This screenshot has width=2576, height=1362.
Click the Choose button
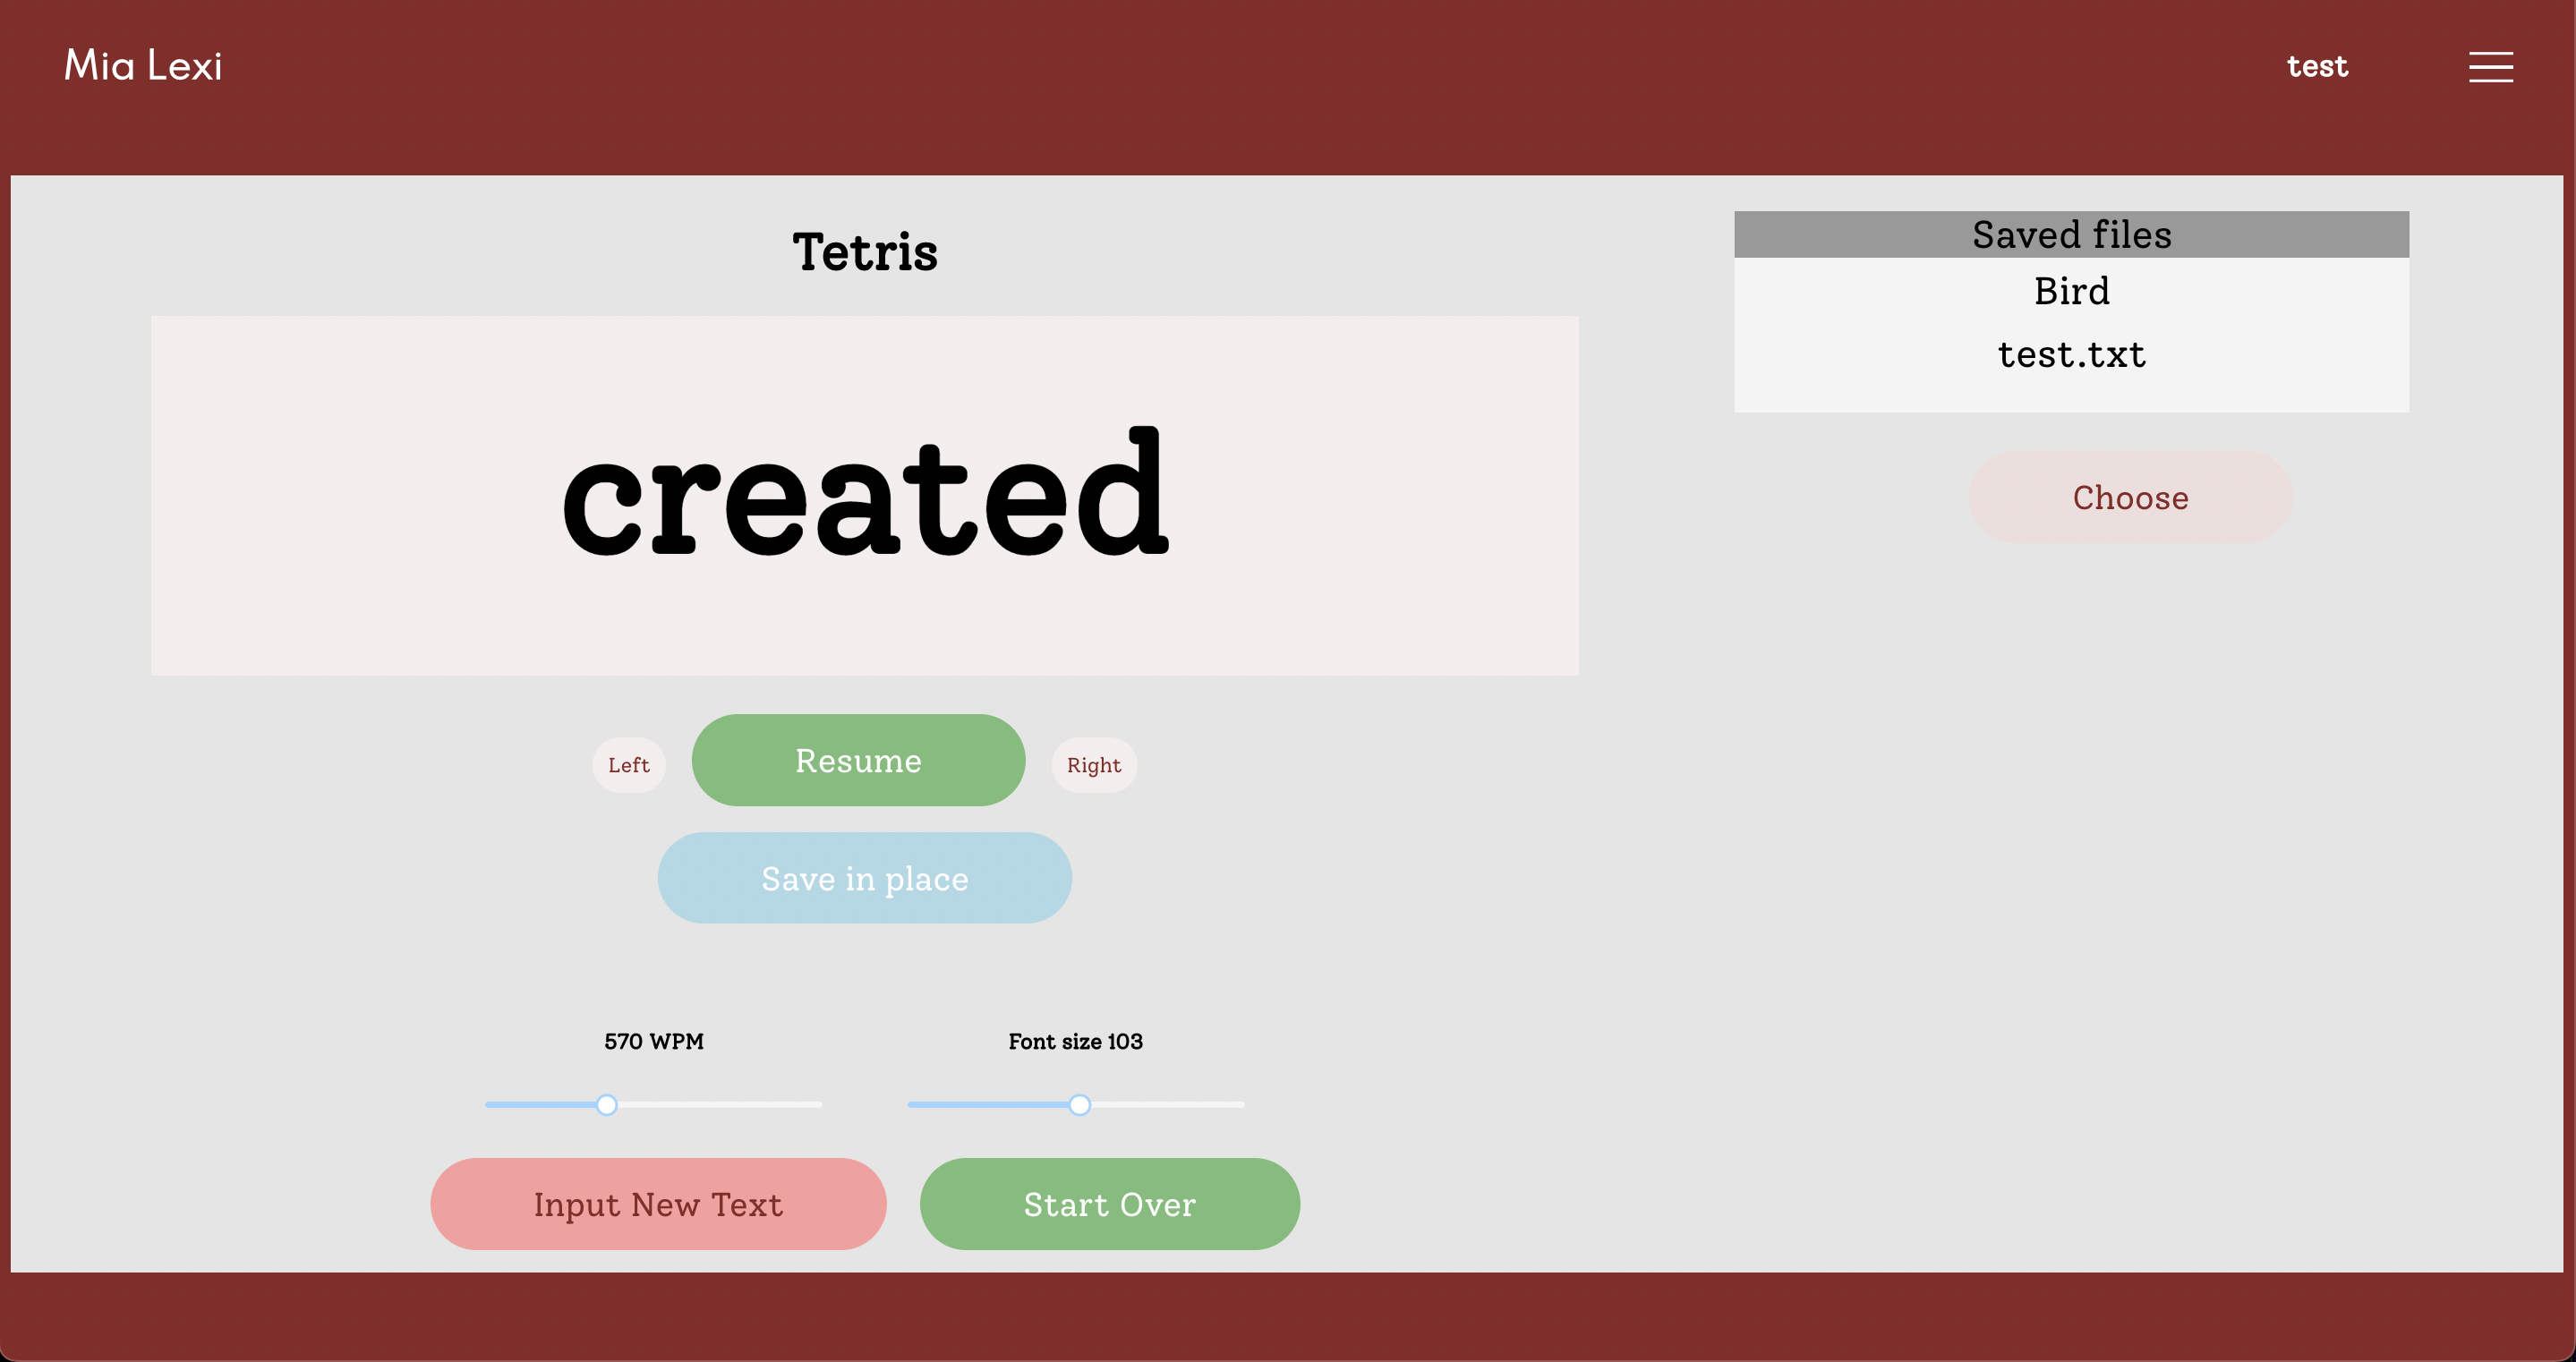(x=2131, y=497)
